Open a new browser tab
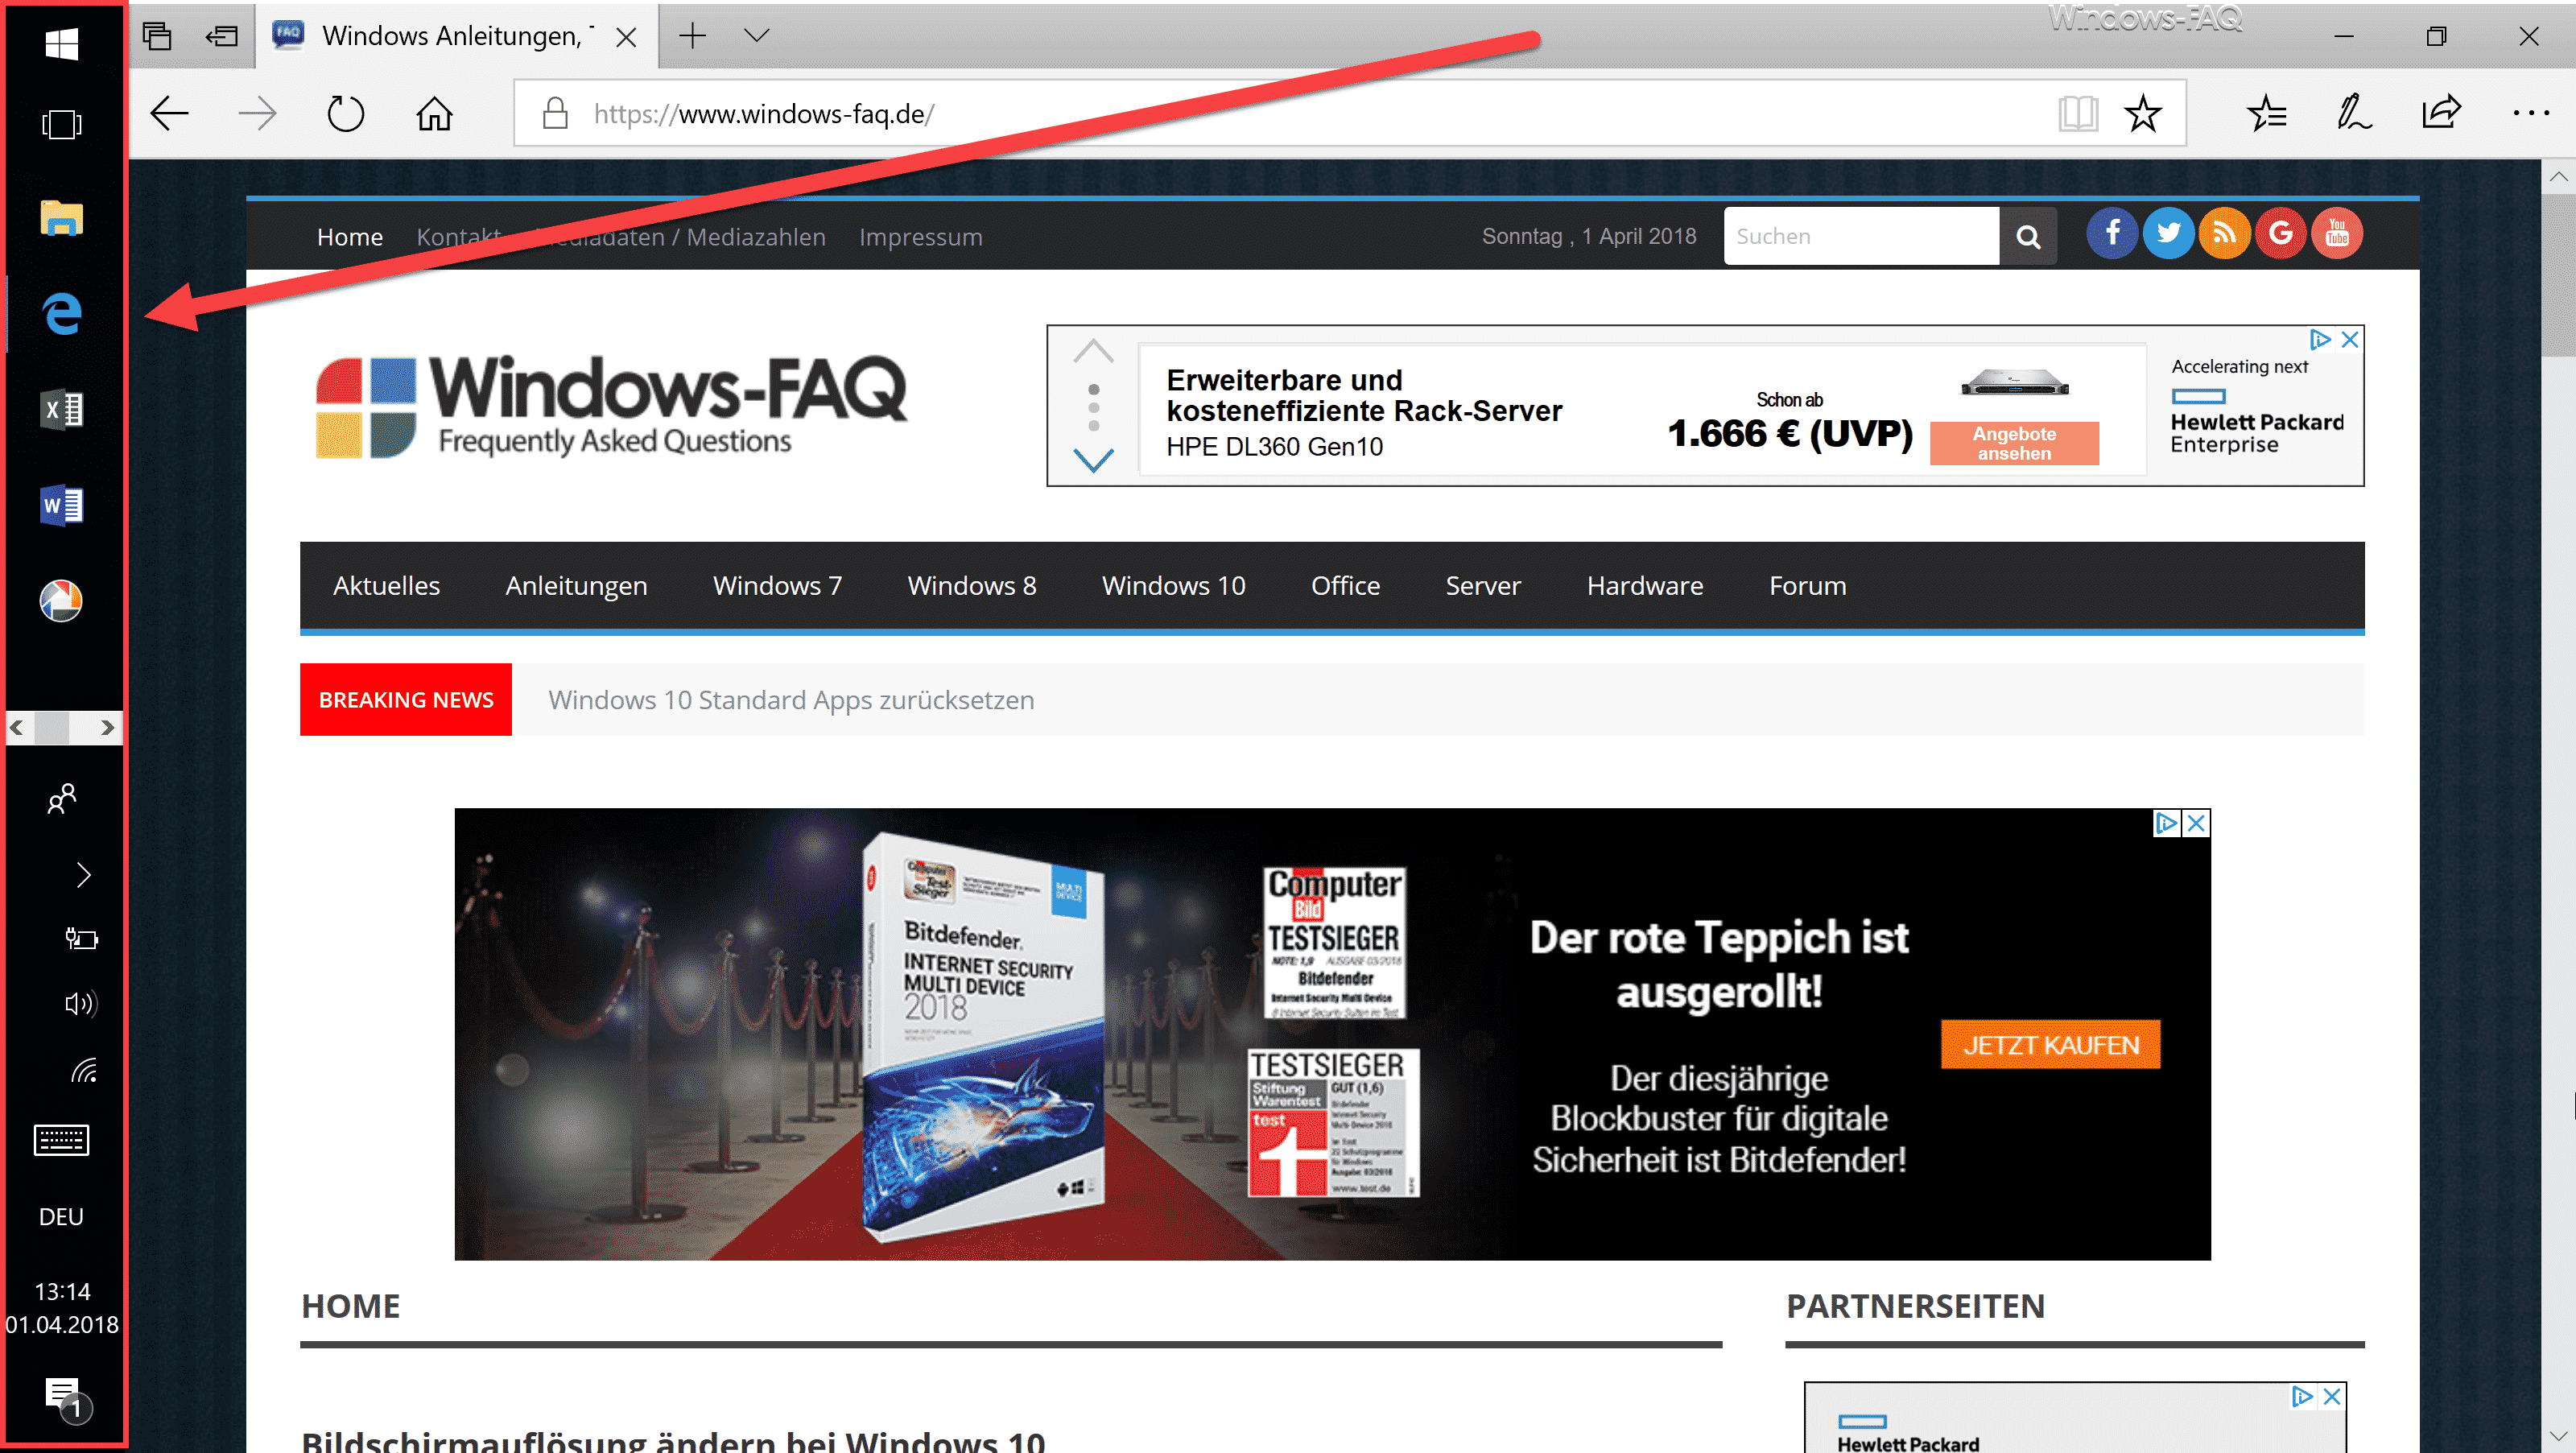This screenshot has height=1453, width=2576. pos(692,36)
